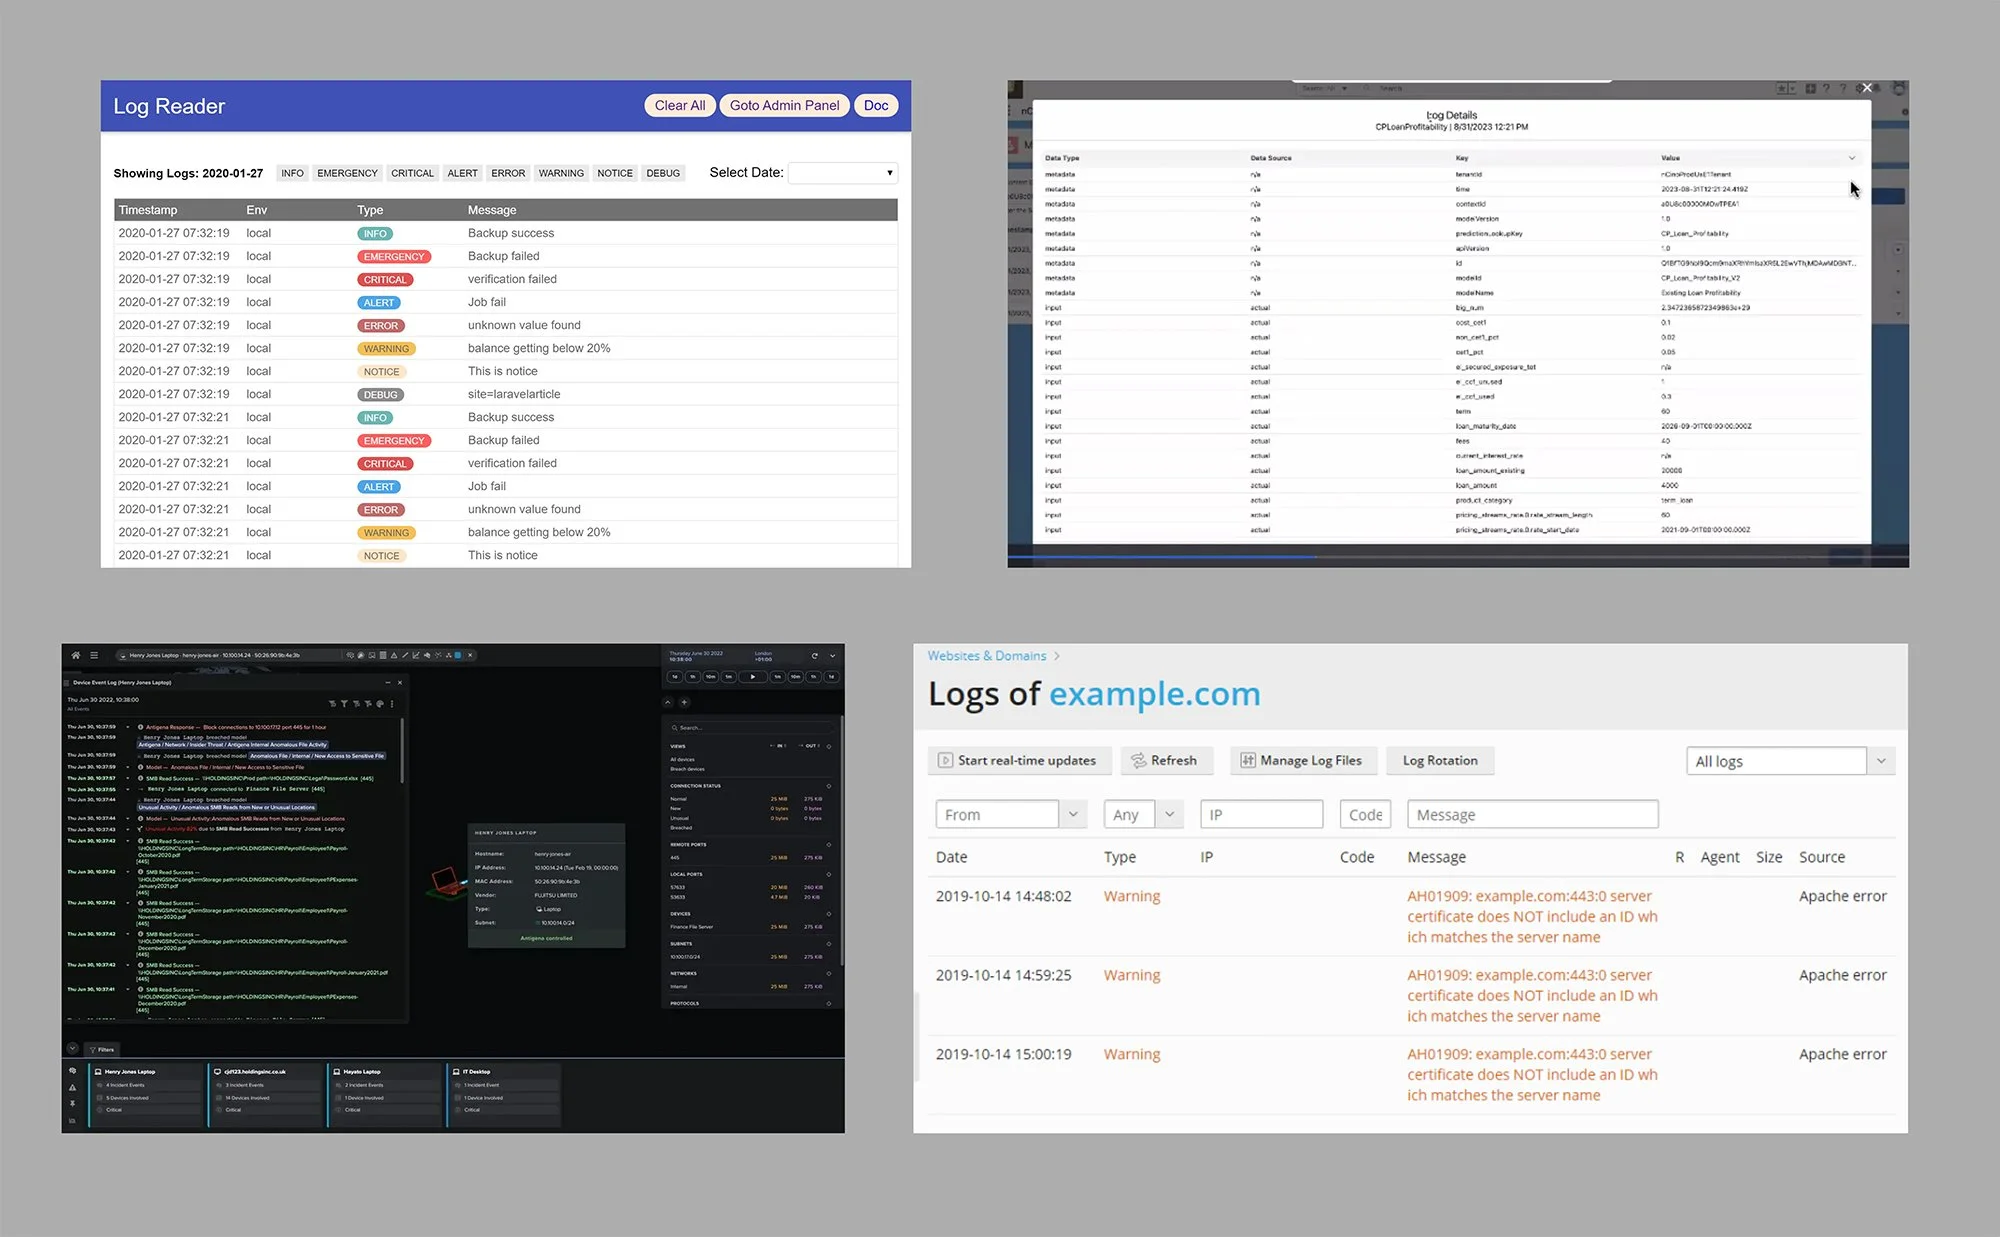Open the Select Date dropdown
Image resolution: width=2000 pixels, height=1237 pixels.
click(x=843, y=173)
